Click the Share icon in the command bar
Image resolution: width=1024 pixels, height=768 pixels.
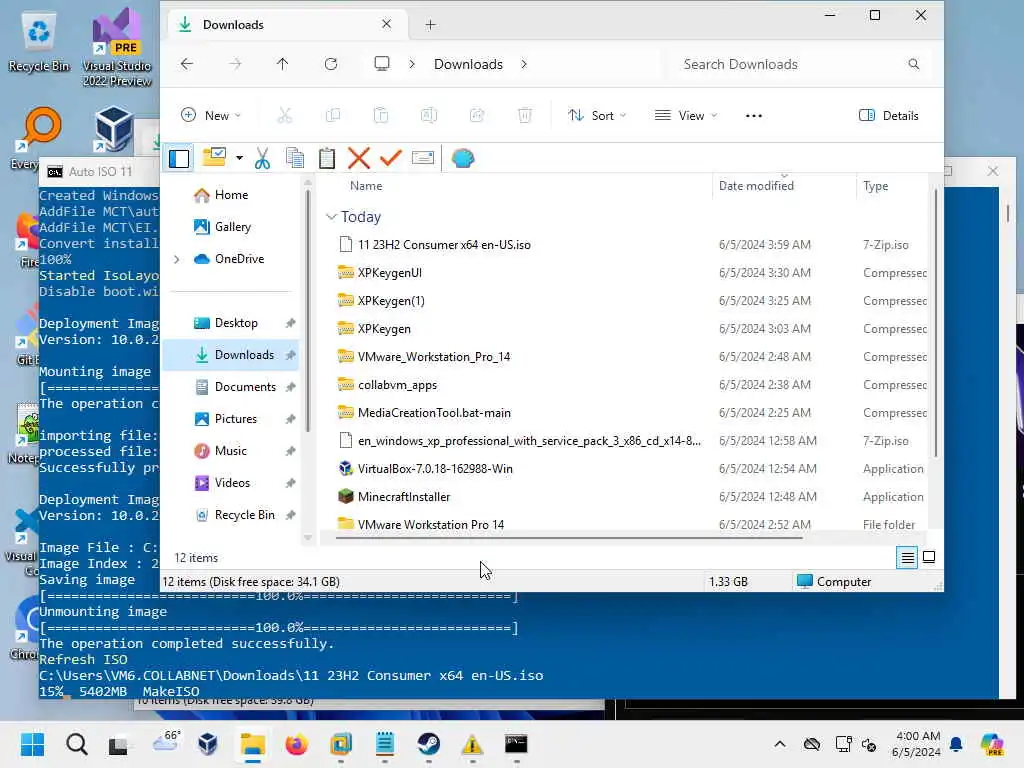[477, 116]
